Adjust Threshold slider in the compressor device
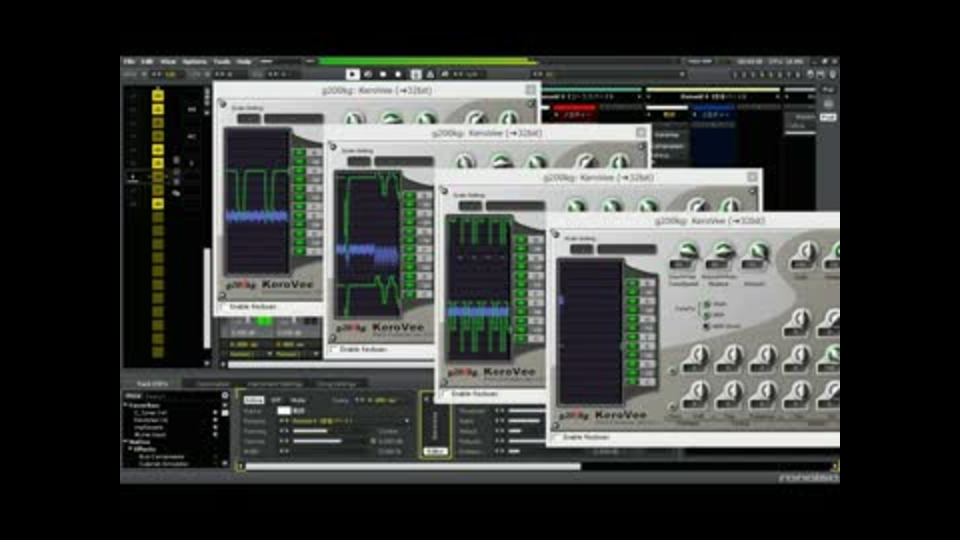960x540 pixels. click(527, 411)
